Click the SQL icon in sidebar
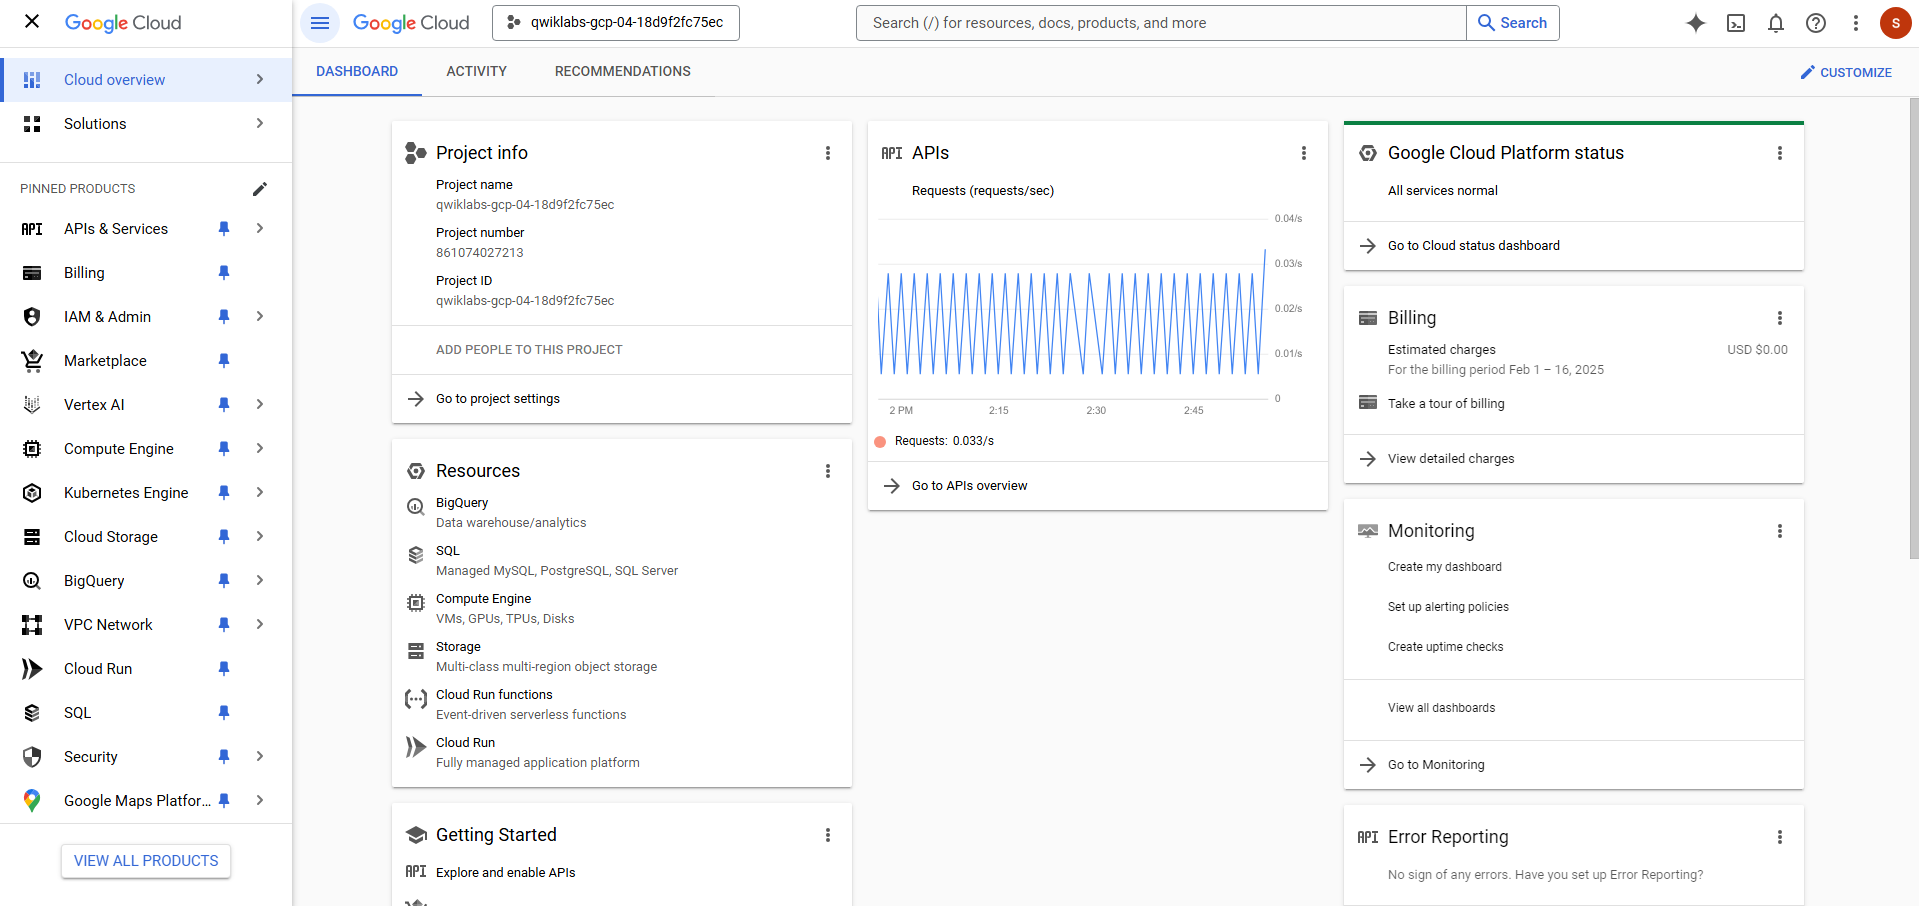Viewport: 1919px width, 906px height. (x=32, y=713)
